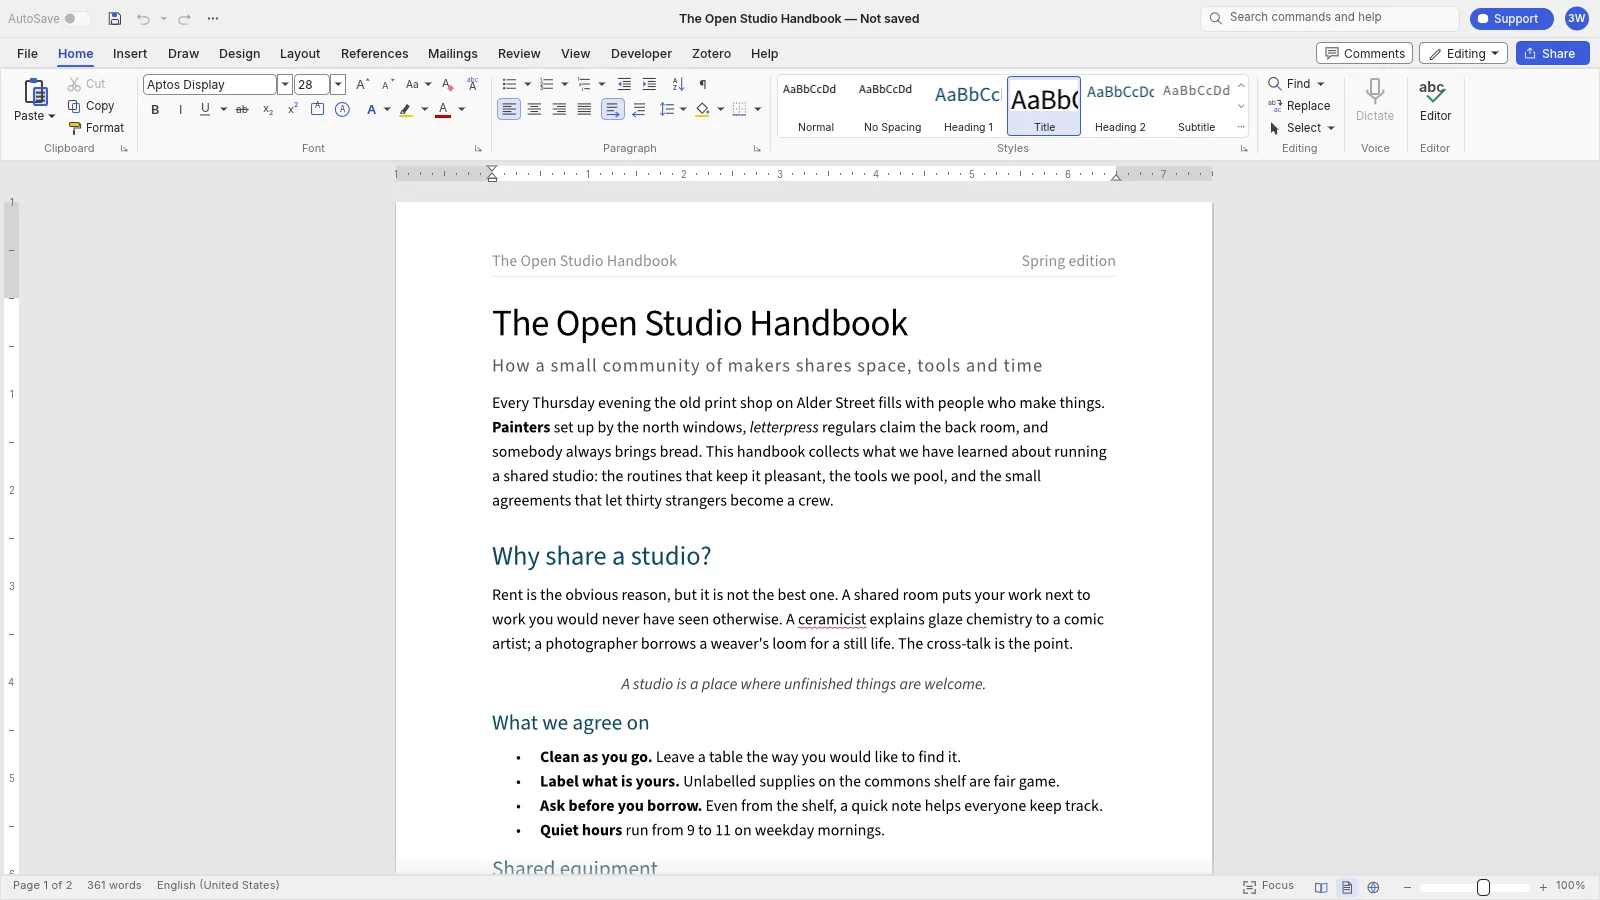This screenshot has width=1600, height=900.
Task: Click the Sort icon
Action: (678, 84)
